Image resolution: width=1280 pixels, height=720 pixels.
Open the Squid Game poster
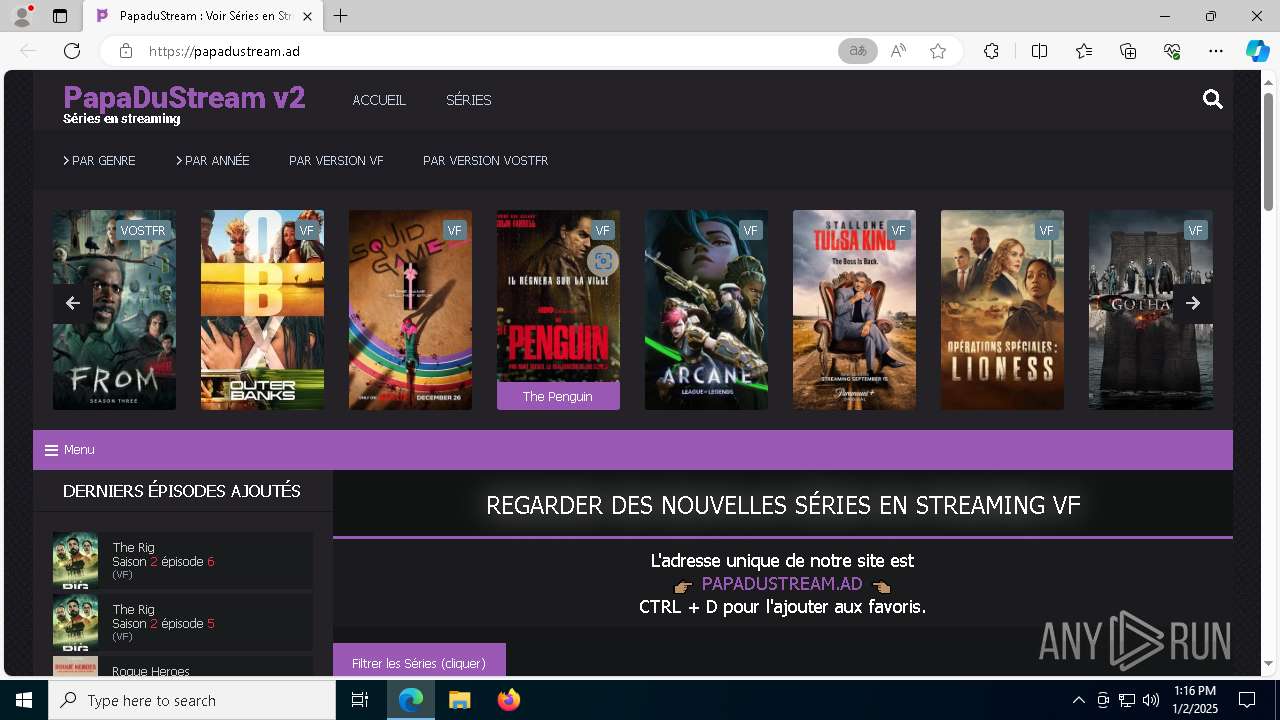coord(410,310)
